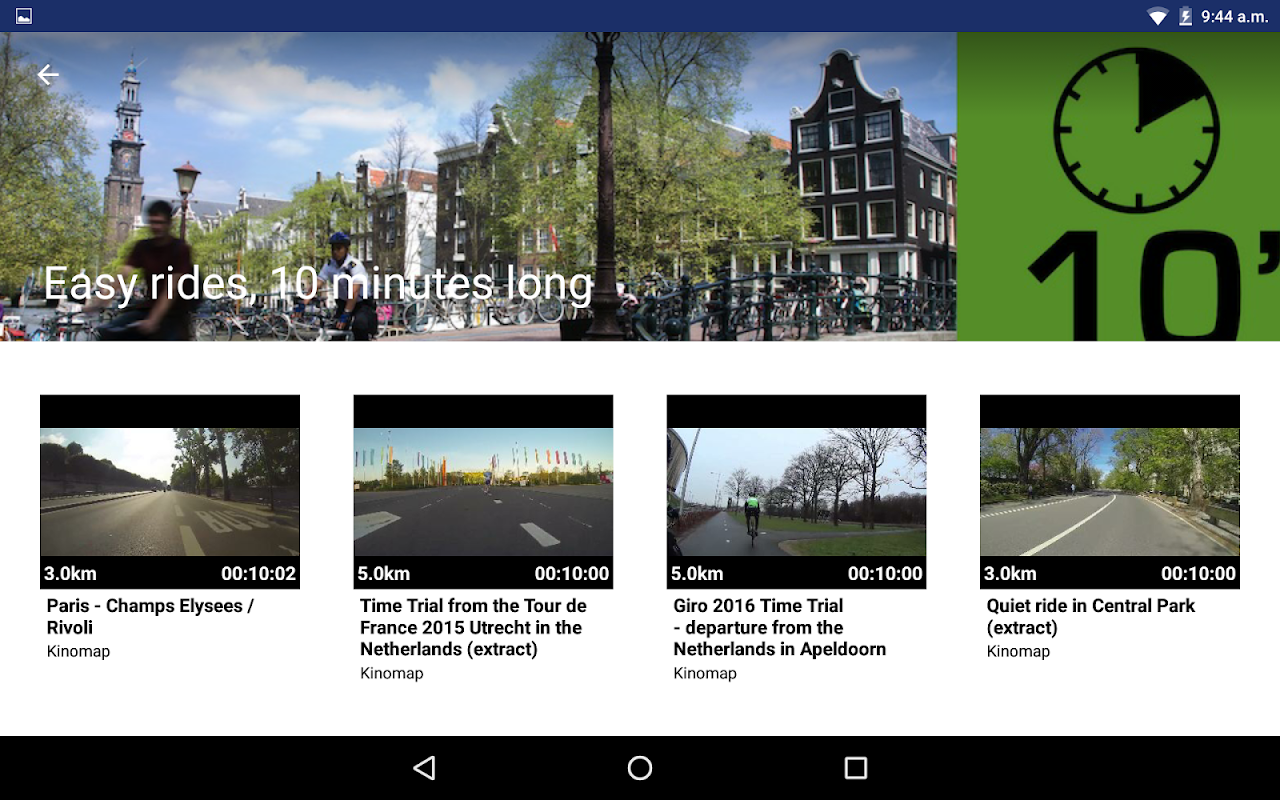Open the Giro 2016 Apeldoorn video thumbnail
1280x800 pixels.
pyautogui.click(x=796, y=492)
